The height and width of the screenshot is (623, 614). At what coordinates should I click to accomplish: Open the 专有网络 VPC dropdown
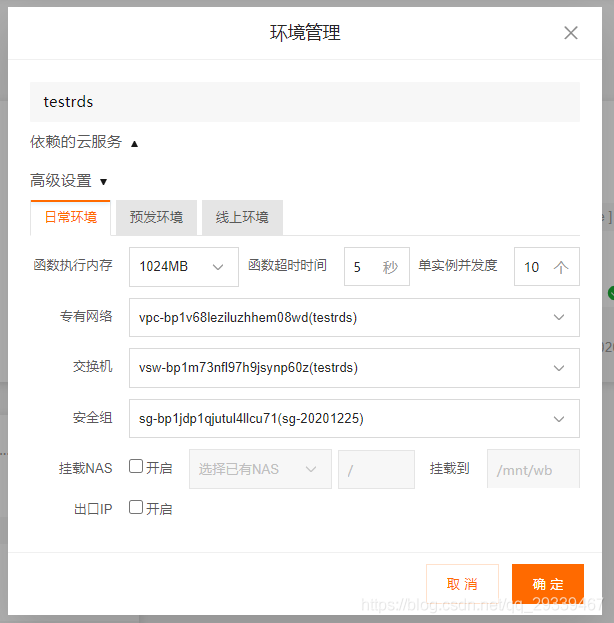click(354, 317)
